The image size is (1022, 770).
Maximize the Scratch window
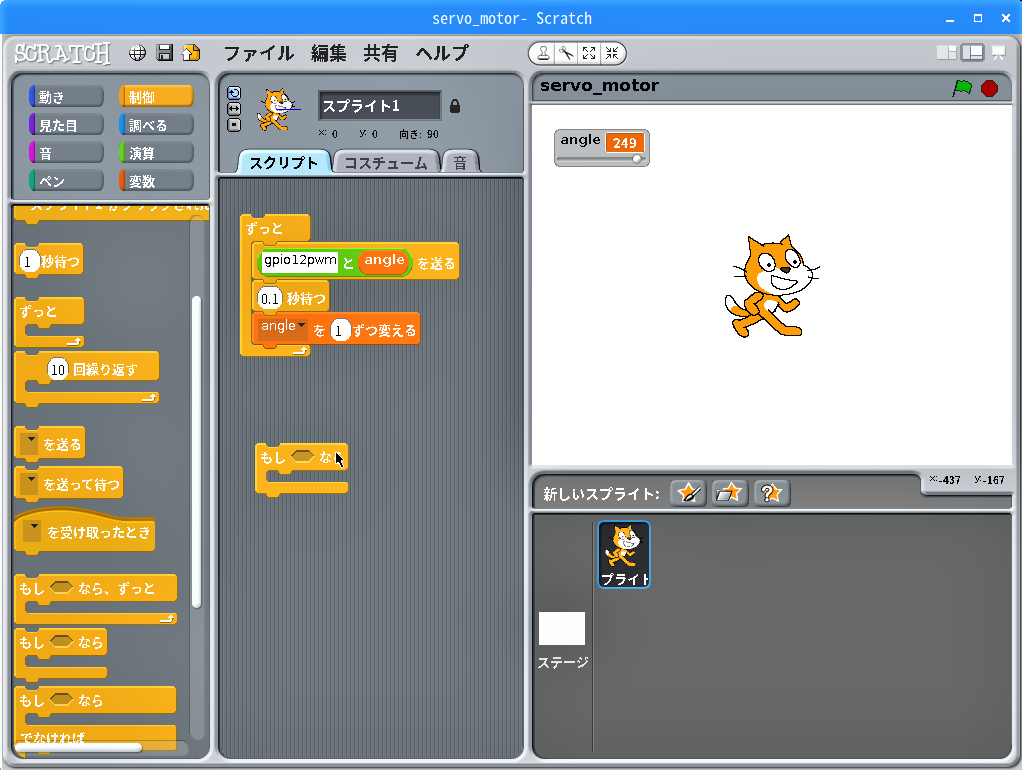pyautogui.click(x=978, y=18)
